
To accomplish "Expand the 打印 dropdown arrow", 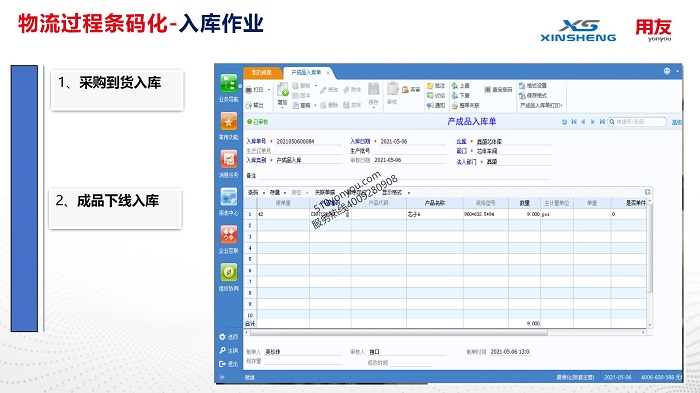I will (269, 90).
